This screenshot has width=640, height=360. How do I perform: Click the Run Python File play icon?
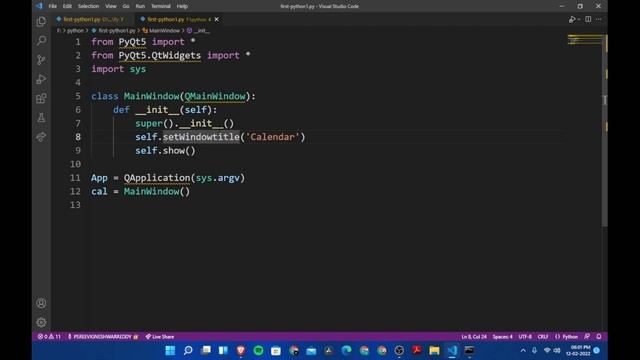(x=572, y=19)
